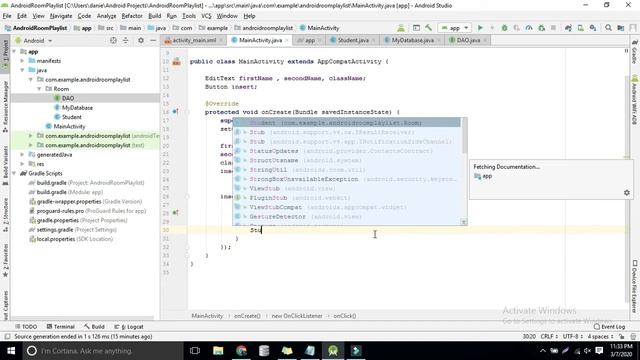Screen dimensions: 640x360
Task: Open settings.gradle in Gradle Scripts
Action: [x=73, y=229]
